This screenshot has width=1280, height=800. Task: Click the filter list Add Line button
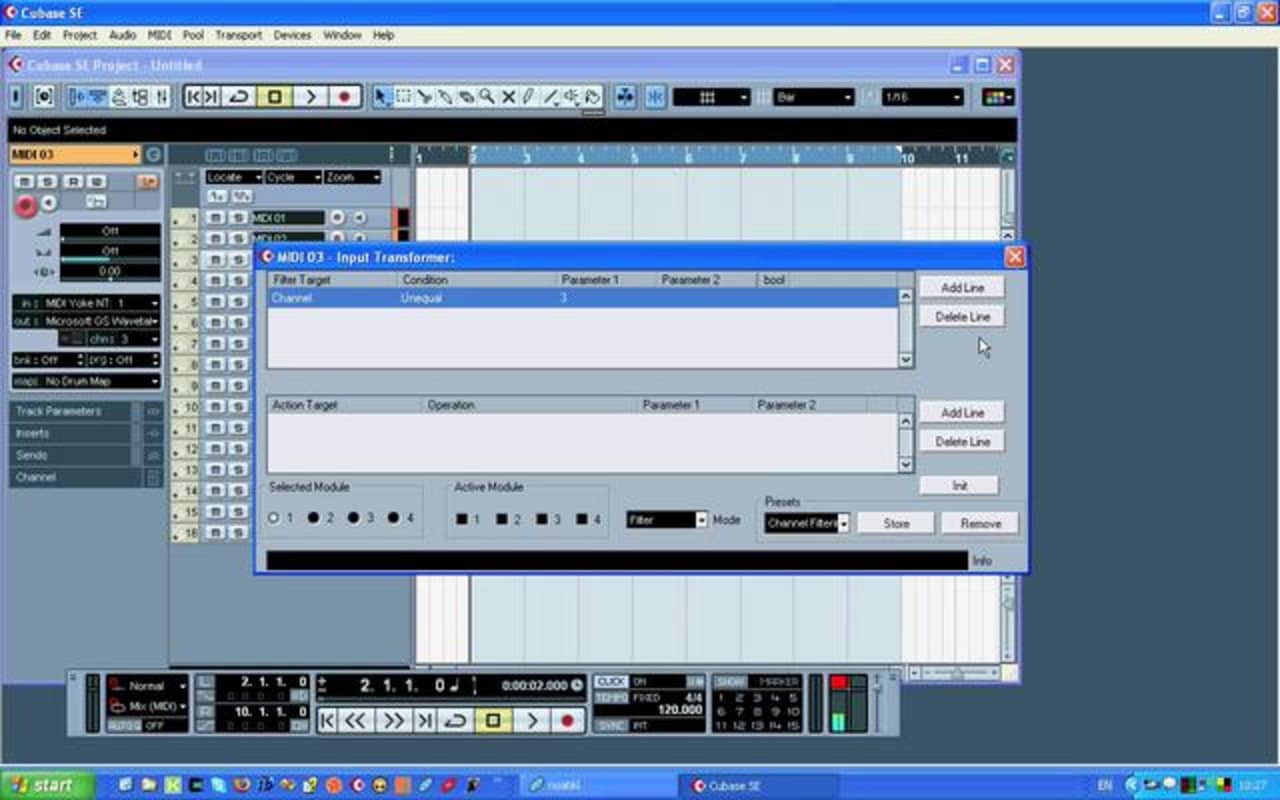tap(962, 287)
